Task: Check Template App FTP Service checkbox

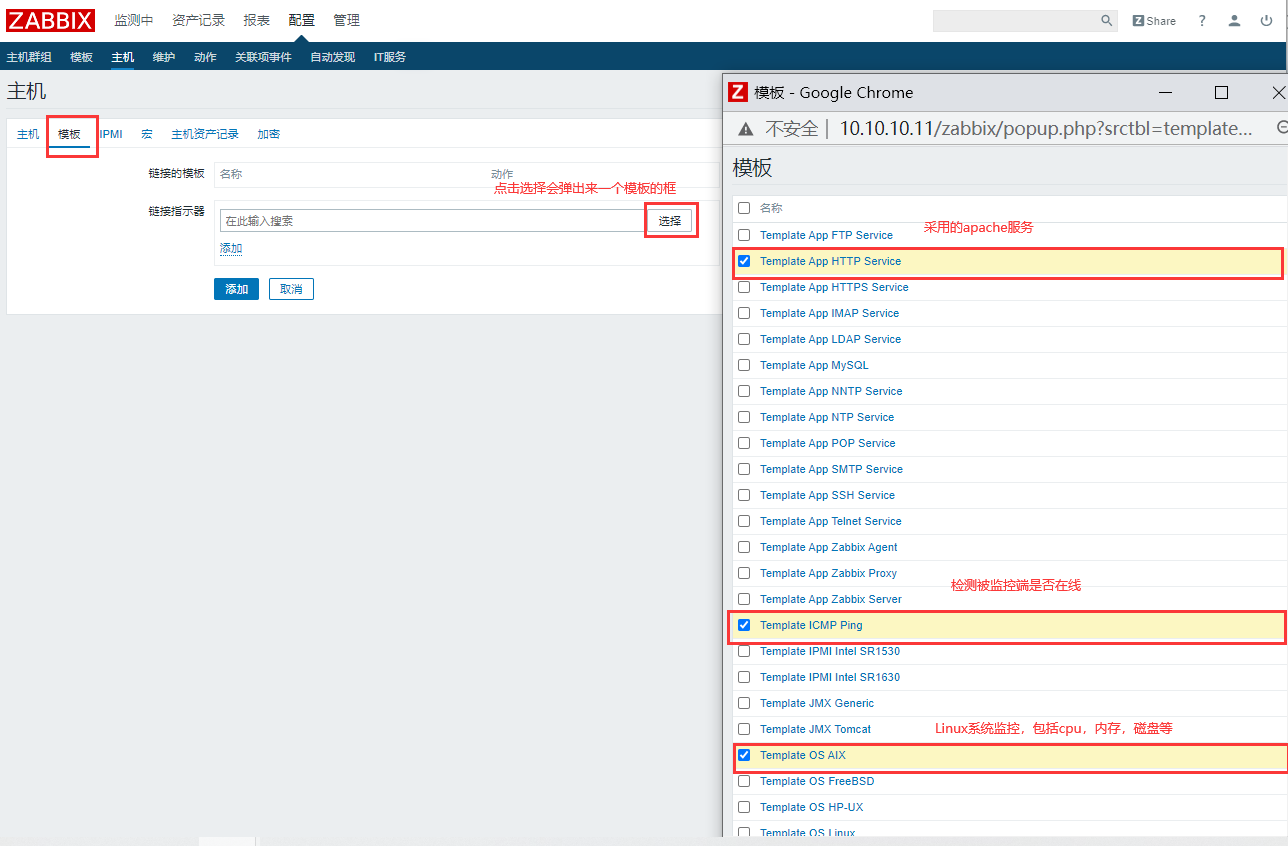Action: (x=743, y=235)
